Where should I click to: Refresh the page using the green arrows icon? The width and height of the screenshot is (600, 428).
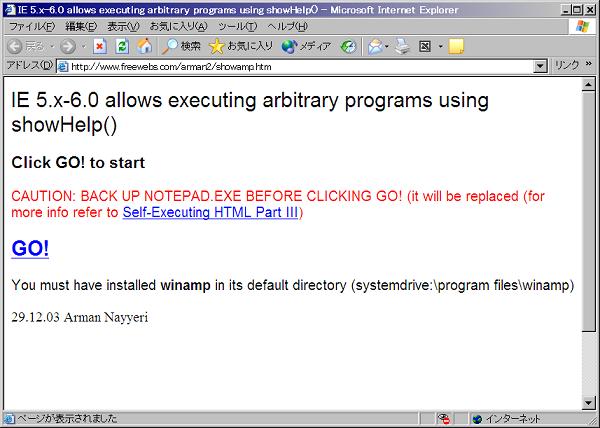coord(122,47)
